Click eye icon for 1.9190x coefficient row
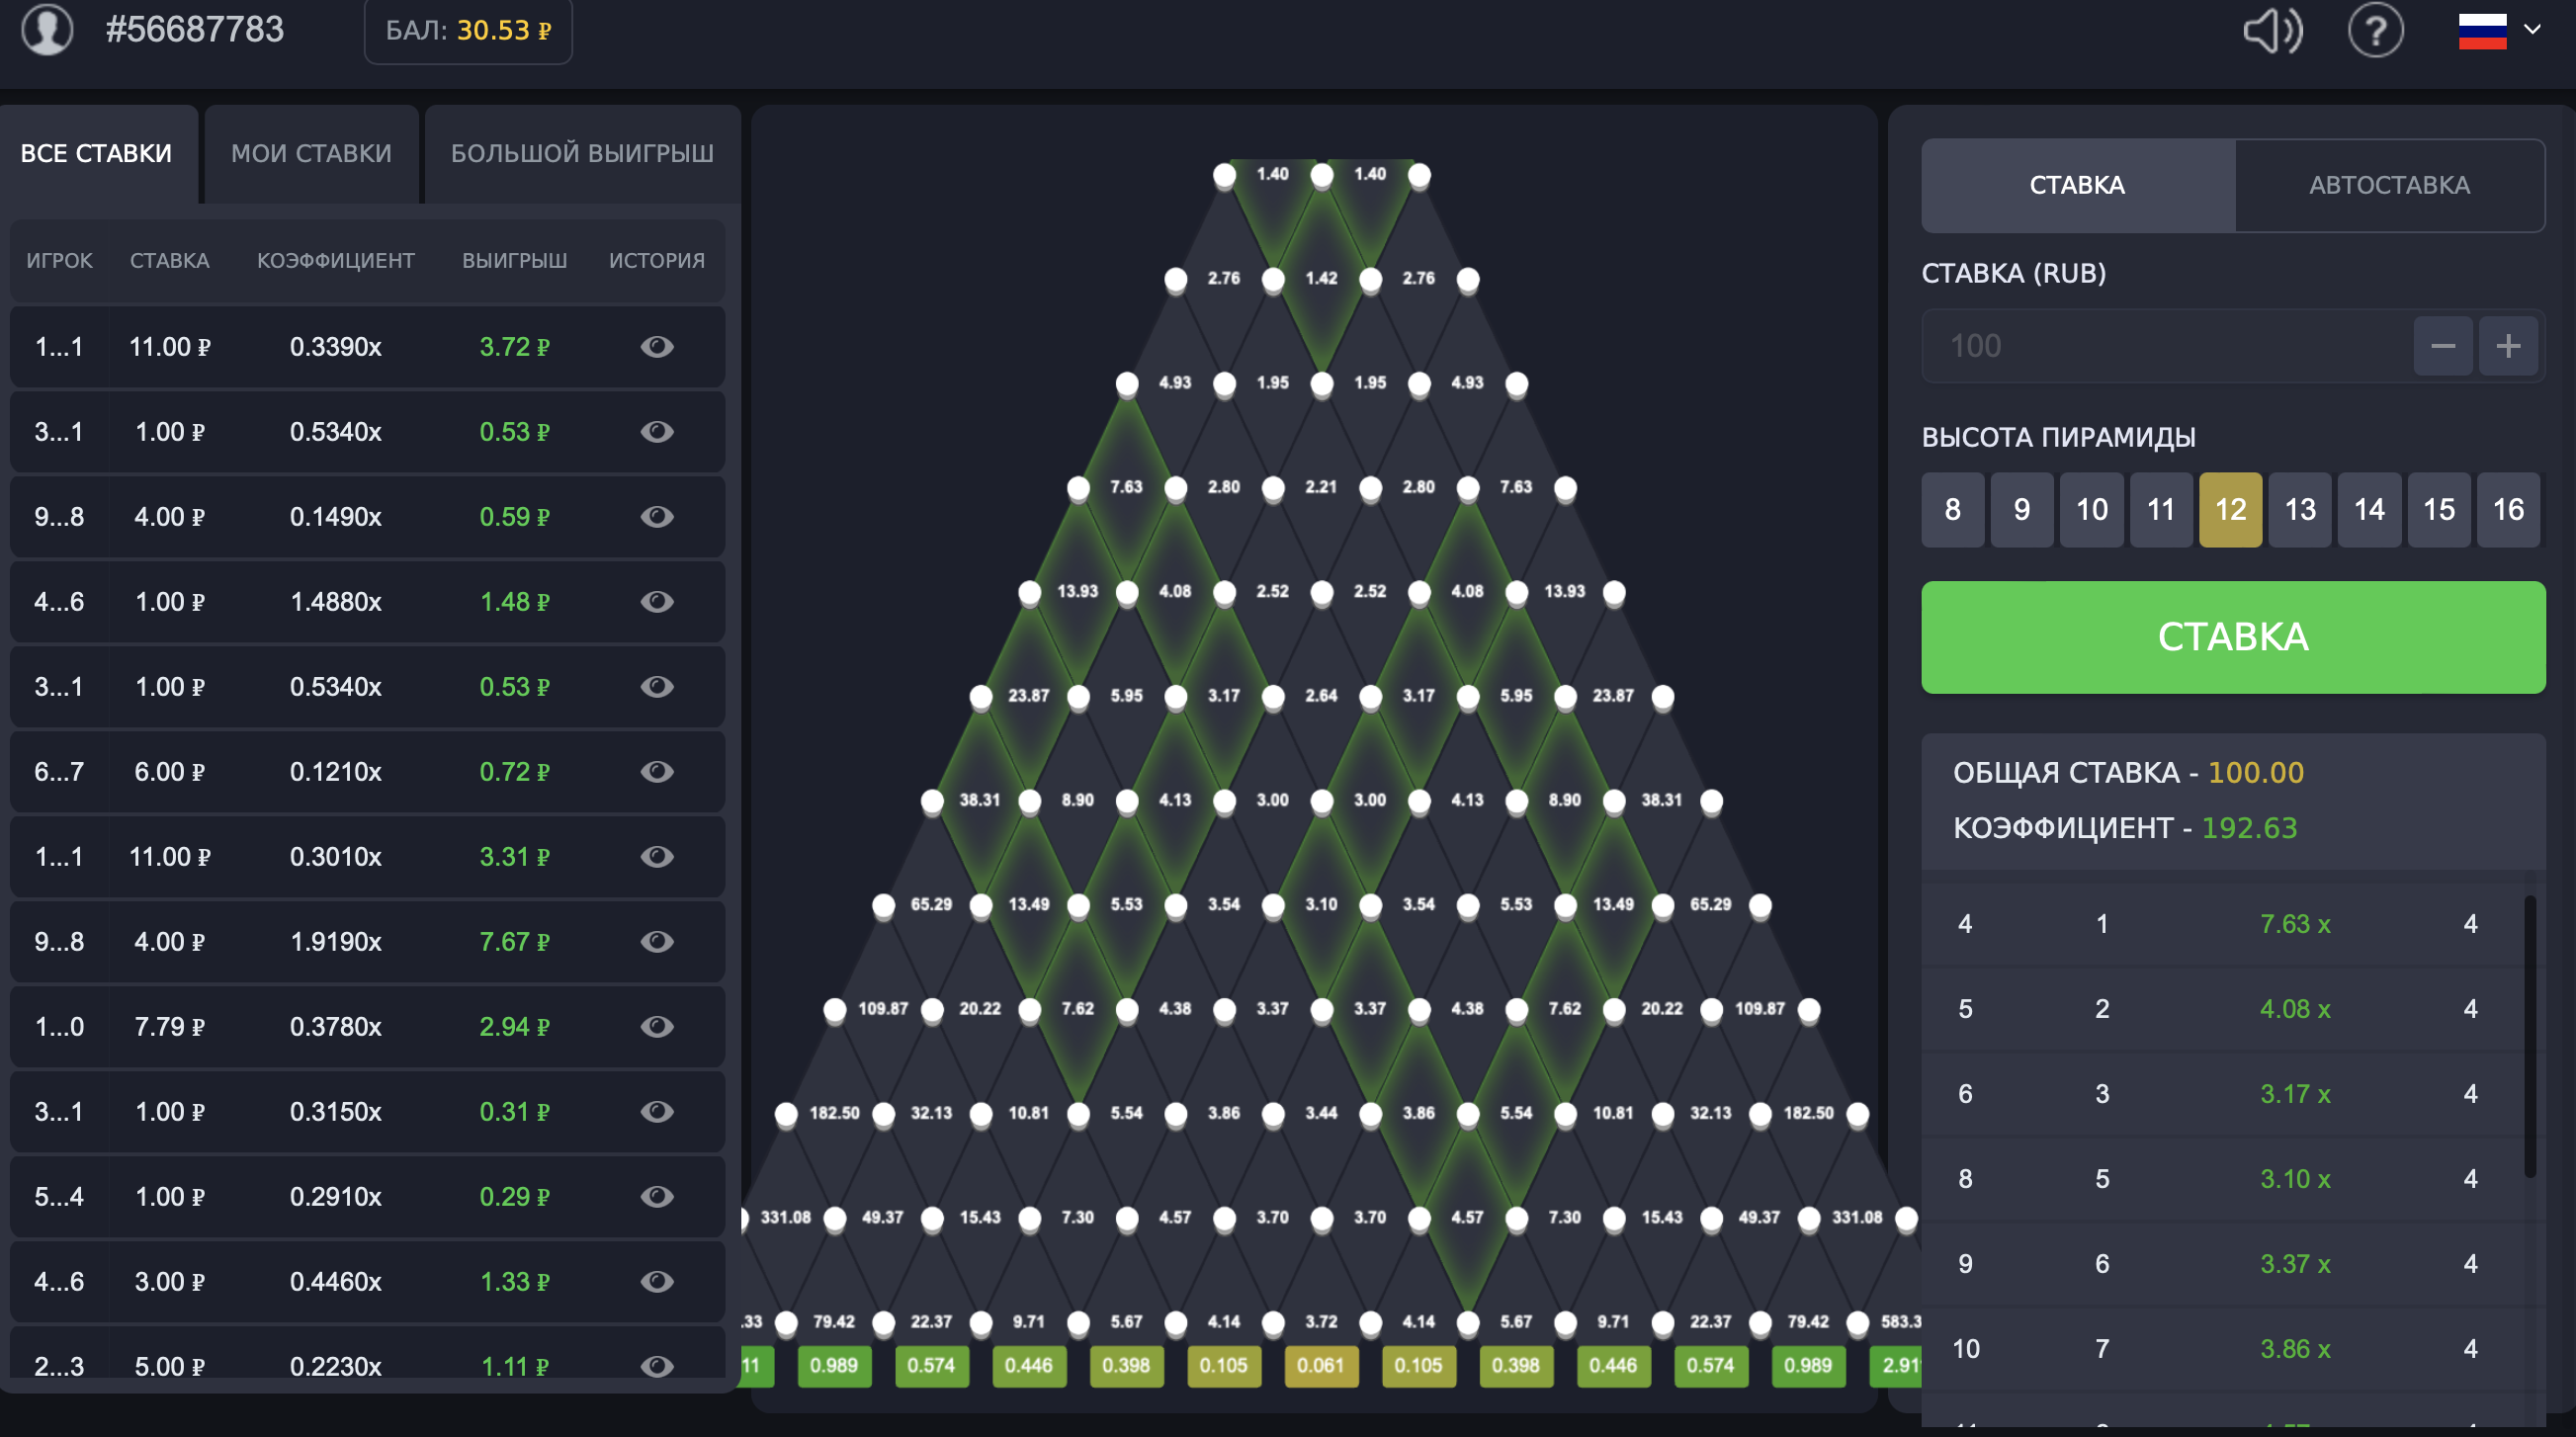Viewport: 2576px width, 1437px height. [657, 941]
